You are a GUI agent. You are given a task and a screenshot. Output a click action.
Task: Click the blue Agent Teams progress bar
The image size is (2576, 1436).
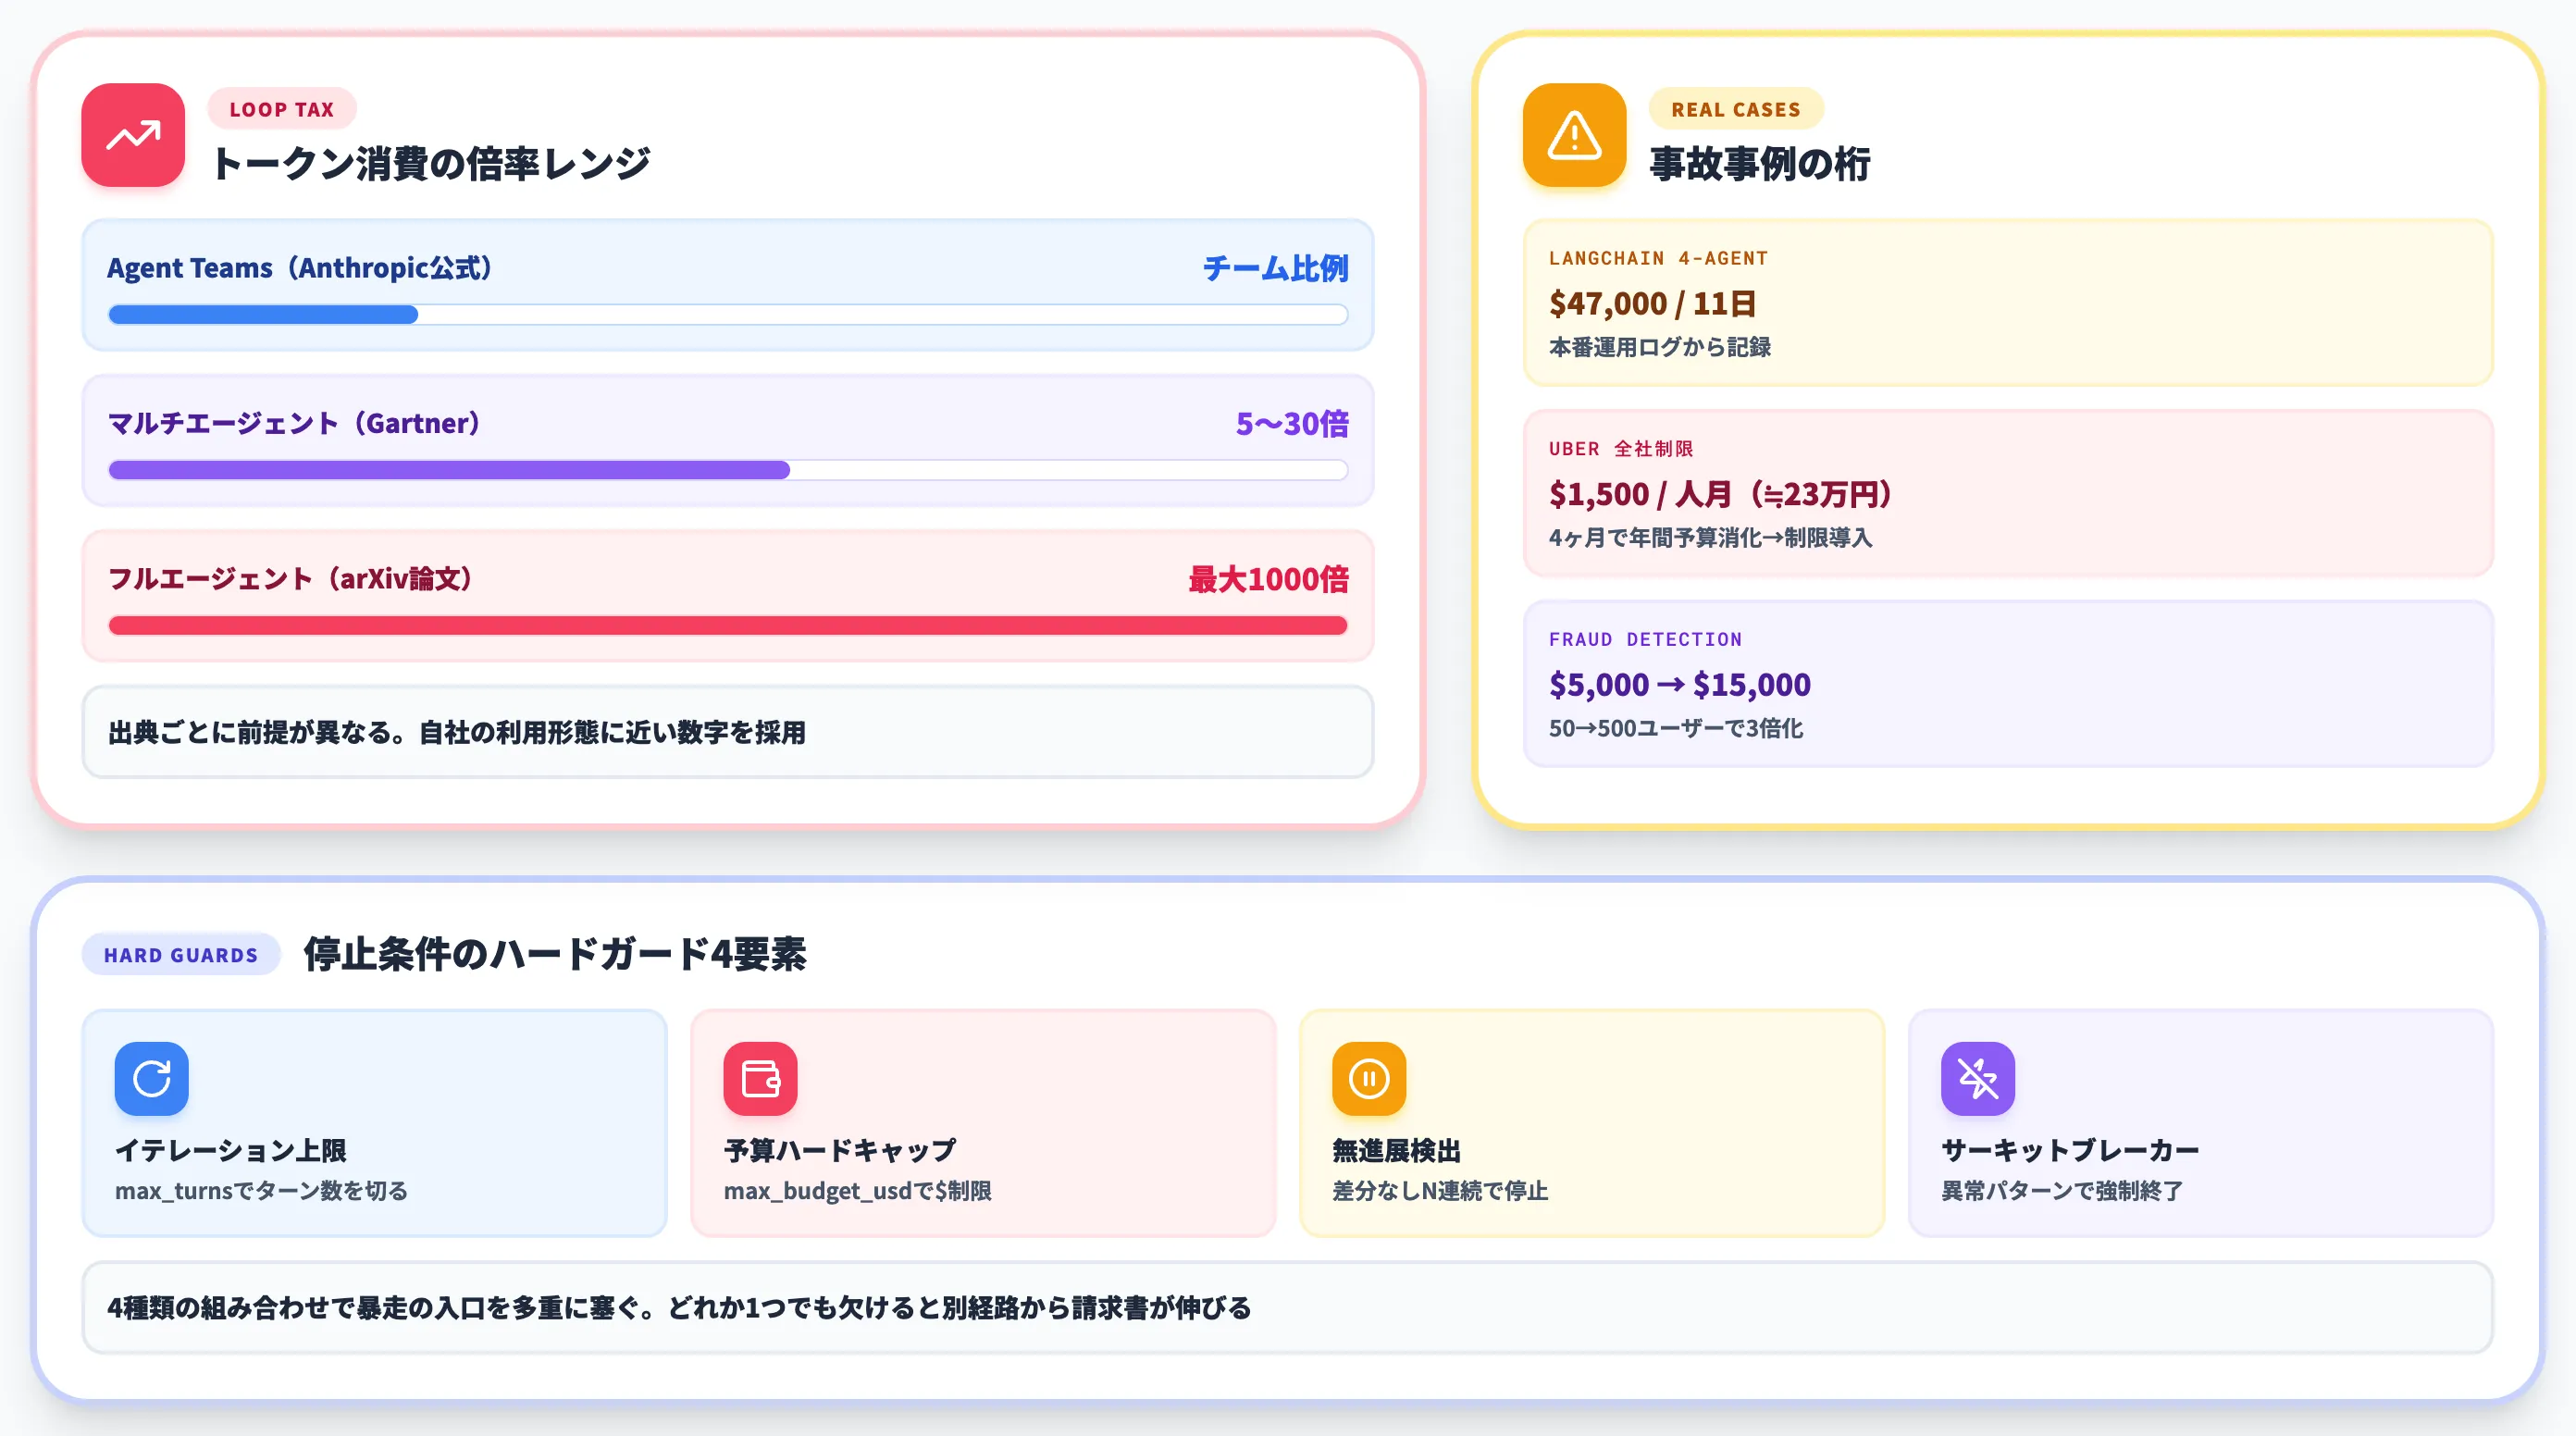[x=728, y=315]
